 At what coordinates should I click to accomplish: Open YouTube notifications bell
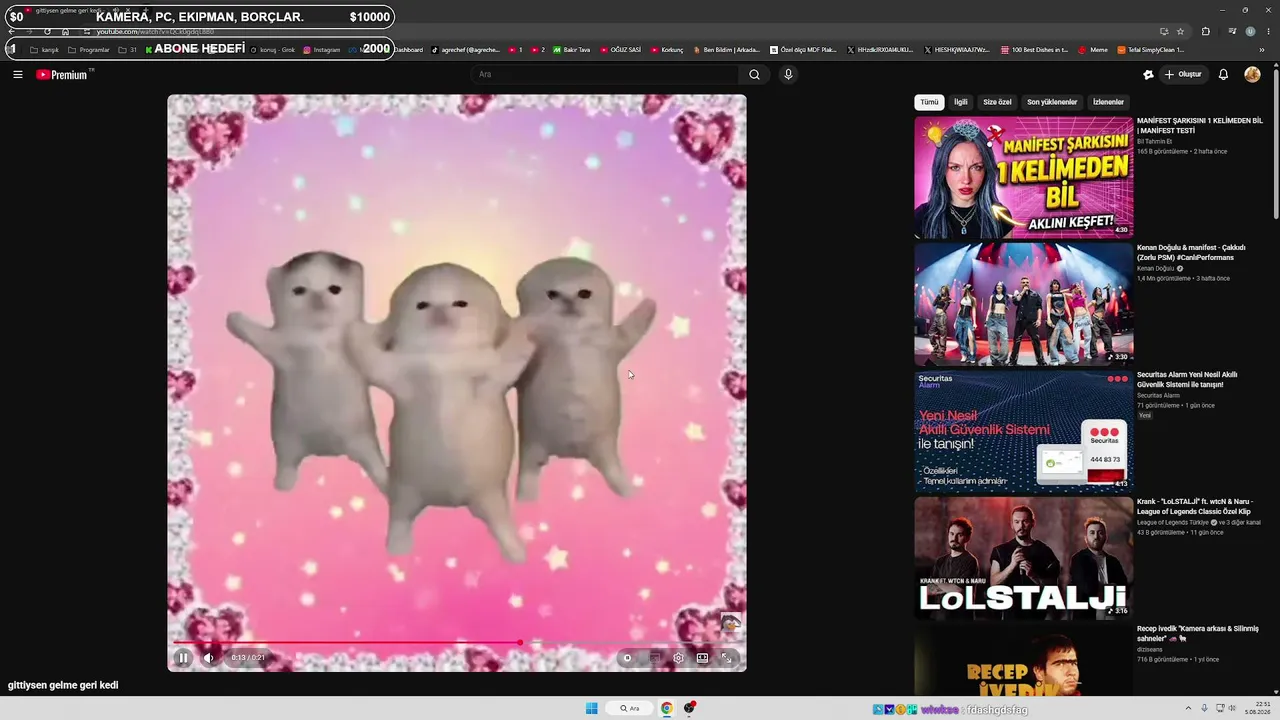(1223, 74)
